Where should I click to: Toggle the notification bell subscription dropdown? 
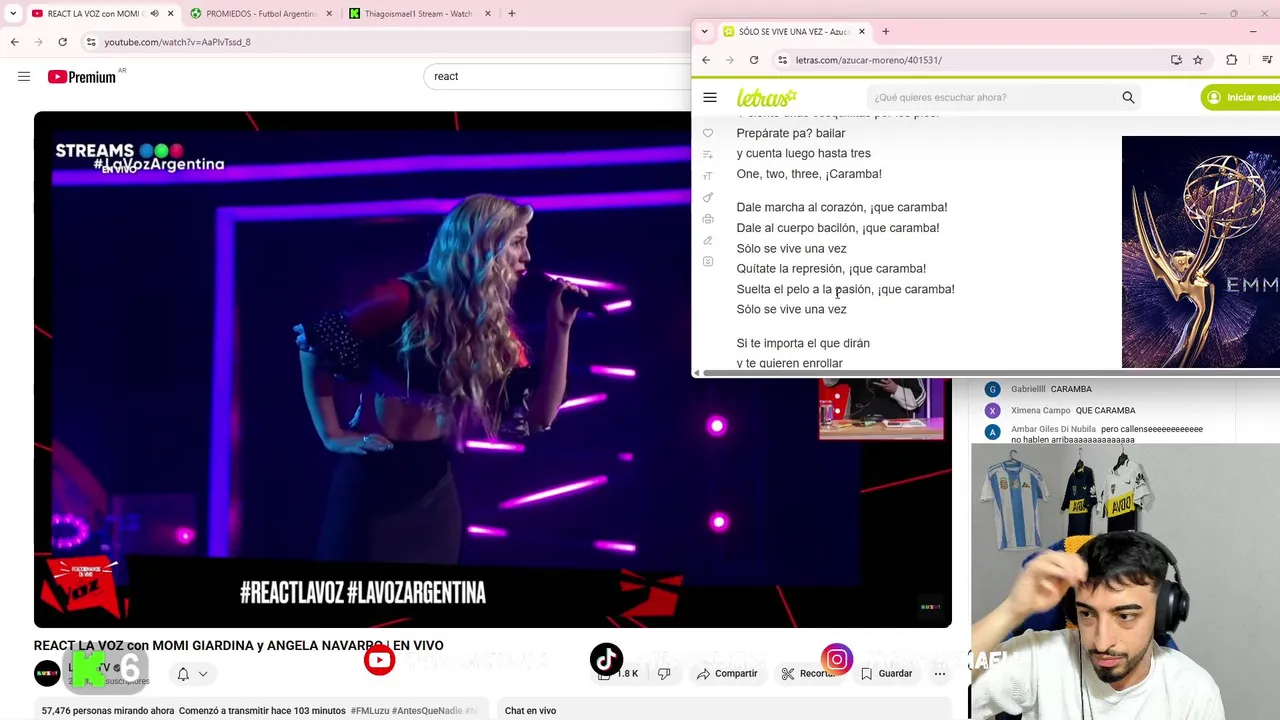point(192,674)
